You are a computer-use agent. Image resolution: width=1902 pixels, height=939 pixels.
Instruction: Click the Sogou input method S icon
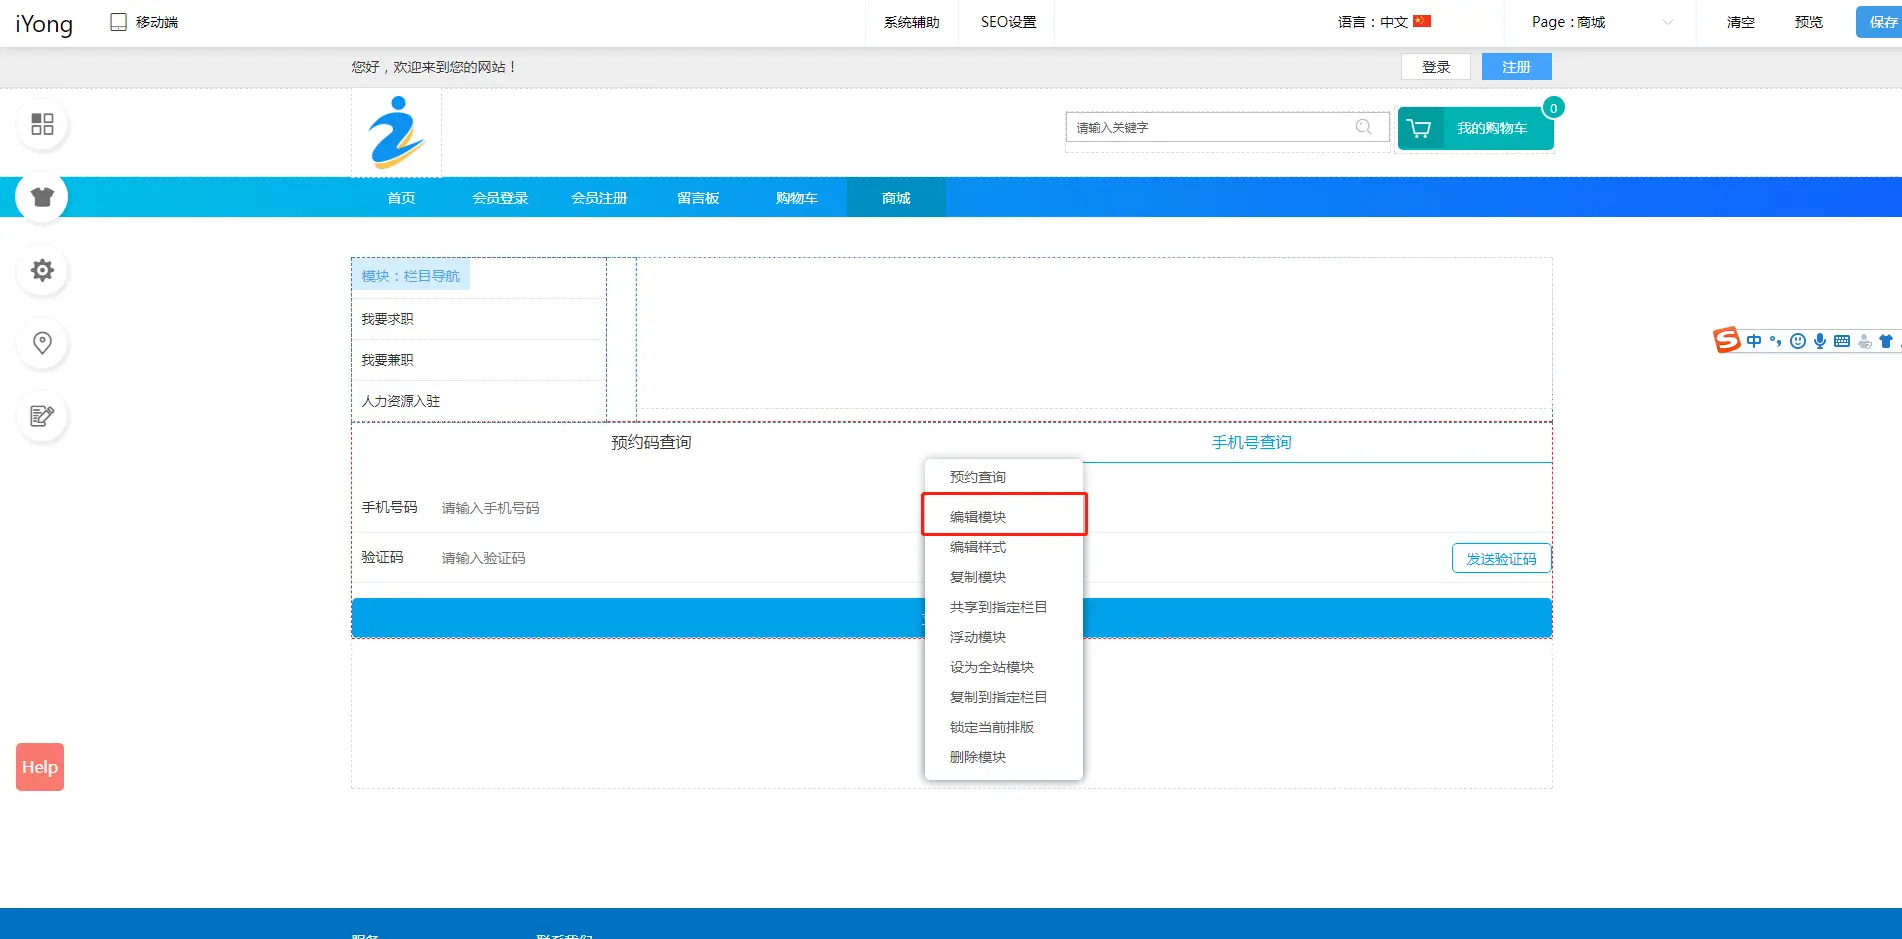tap(1726, 341)
